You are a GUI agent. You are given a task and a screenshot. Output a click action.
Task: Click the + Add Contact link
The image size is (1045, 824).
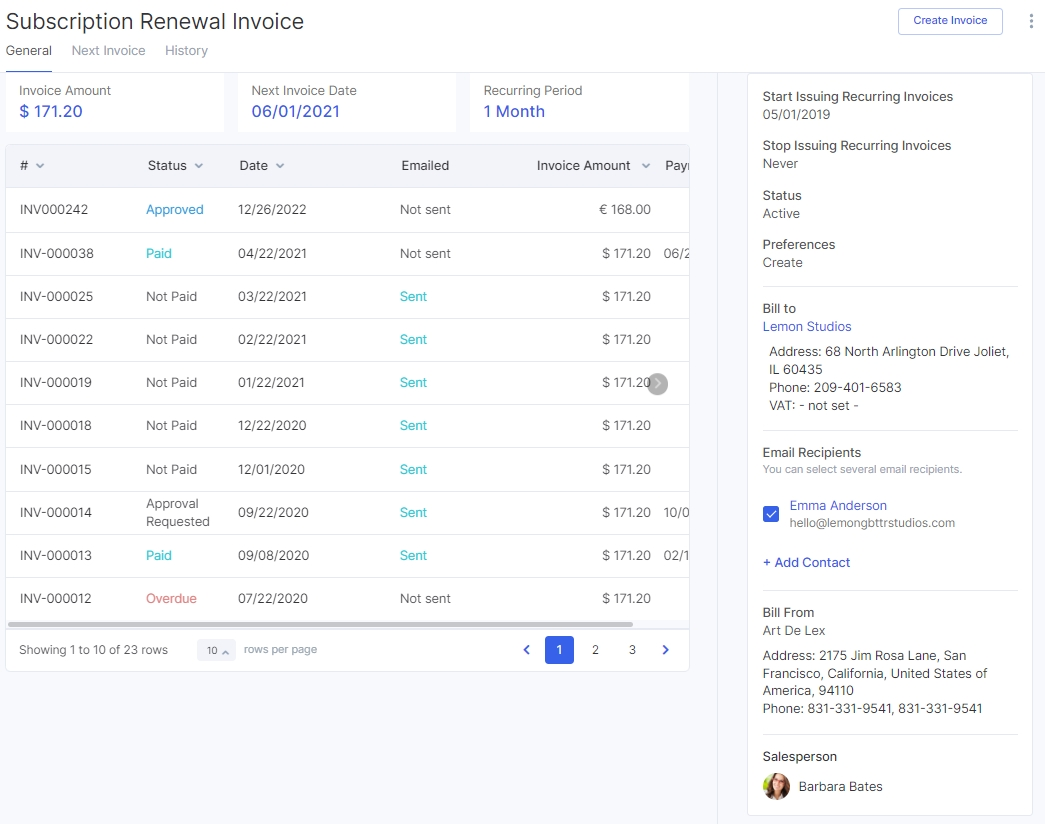click(806, 563)
